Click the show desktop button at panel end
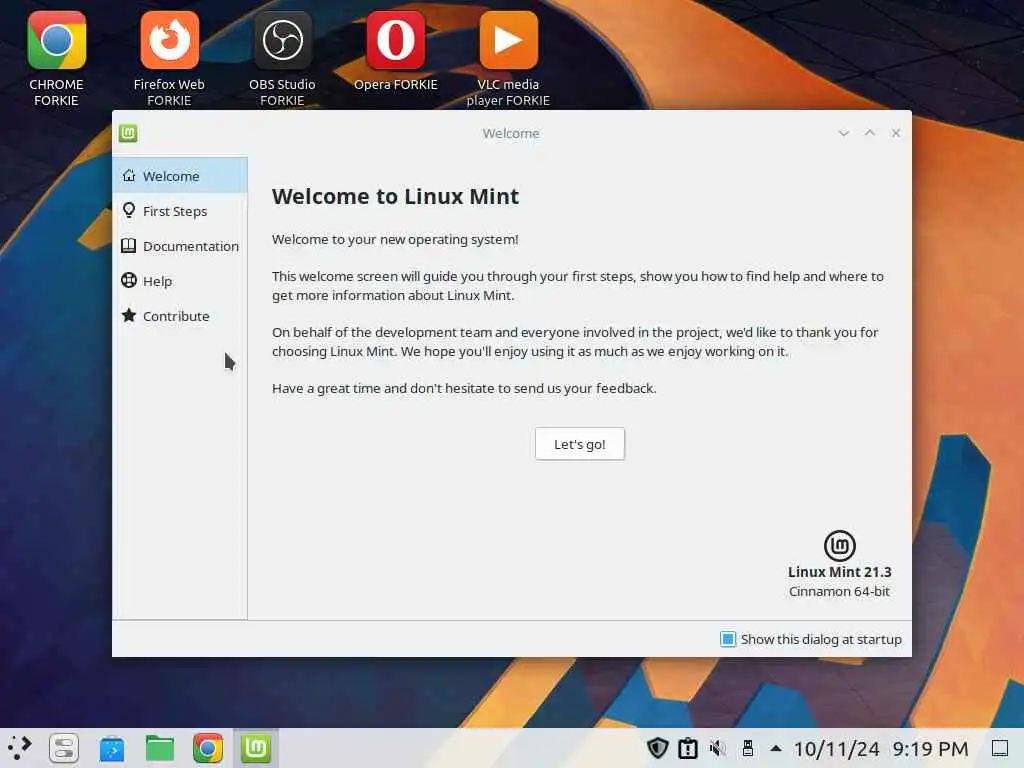1024x768 pixels. coord(1000,748)
